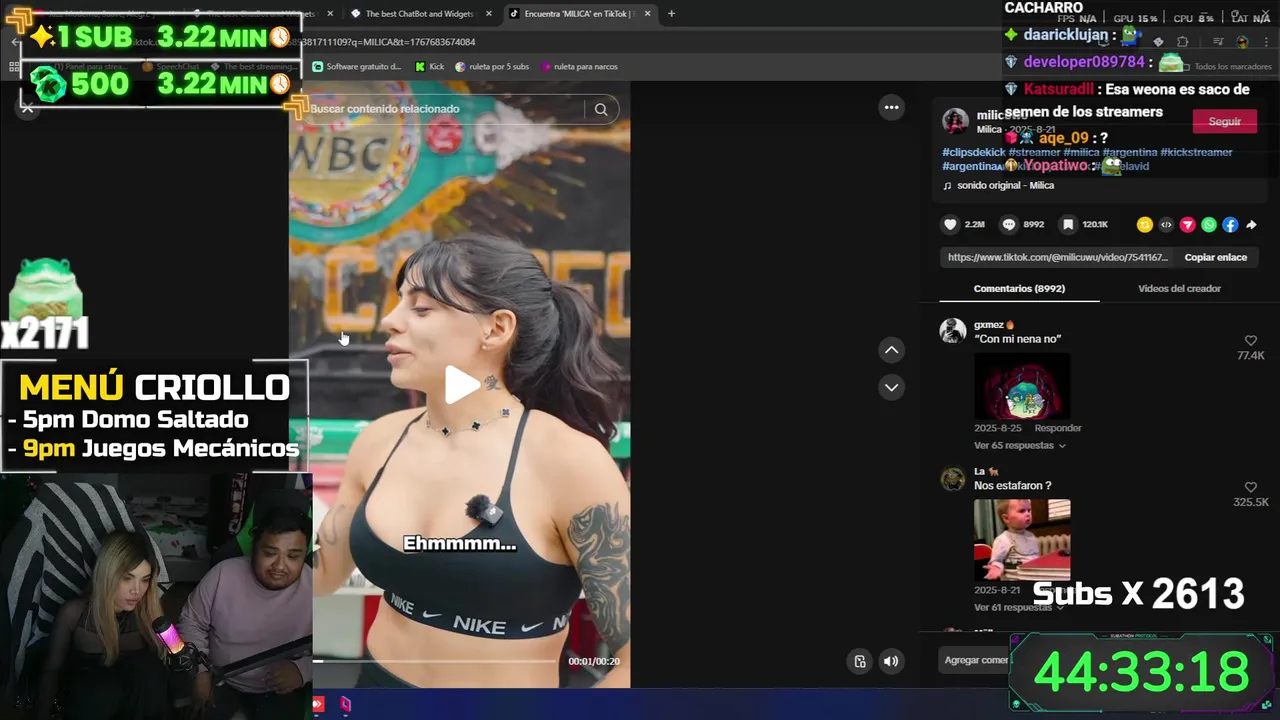Switch to 'The best ChatBot and Widgets' browser tab
The image size is (1280, 720).
(x=419, y=14)
